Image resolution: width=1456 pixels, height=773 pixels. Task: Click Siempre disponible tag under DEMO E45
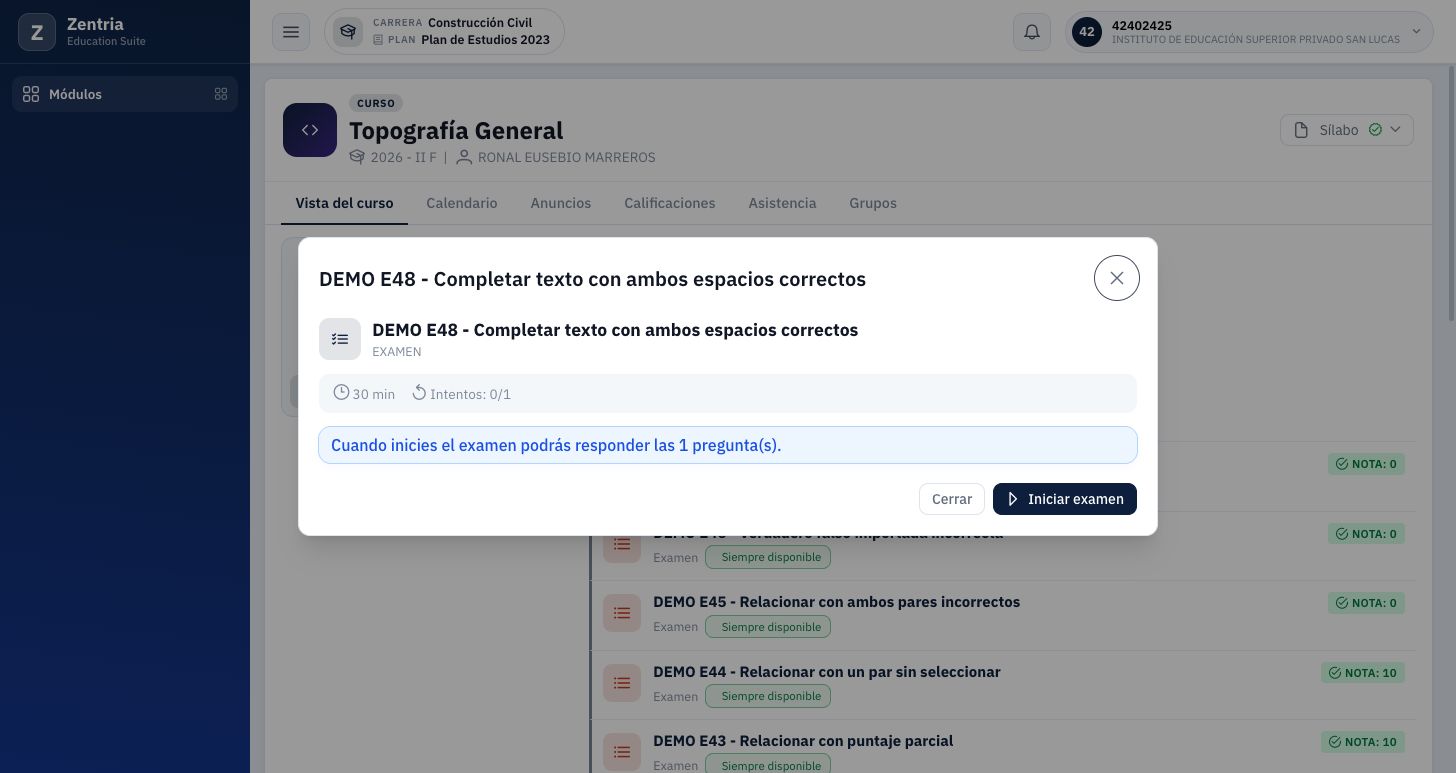pyautogui.click(x=768, y=627)
